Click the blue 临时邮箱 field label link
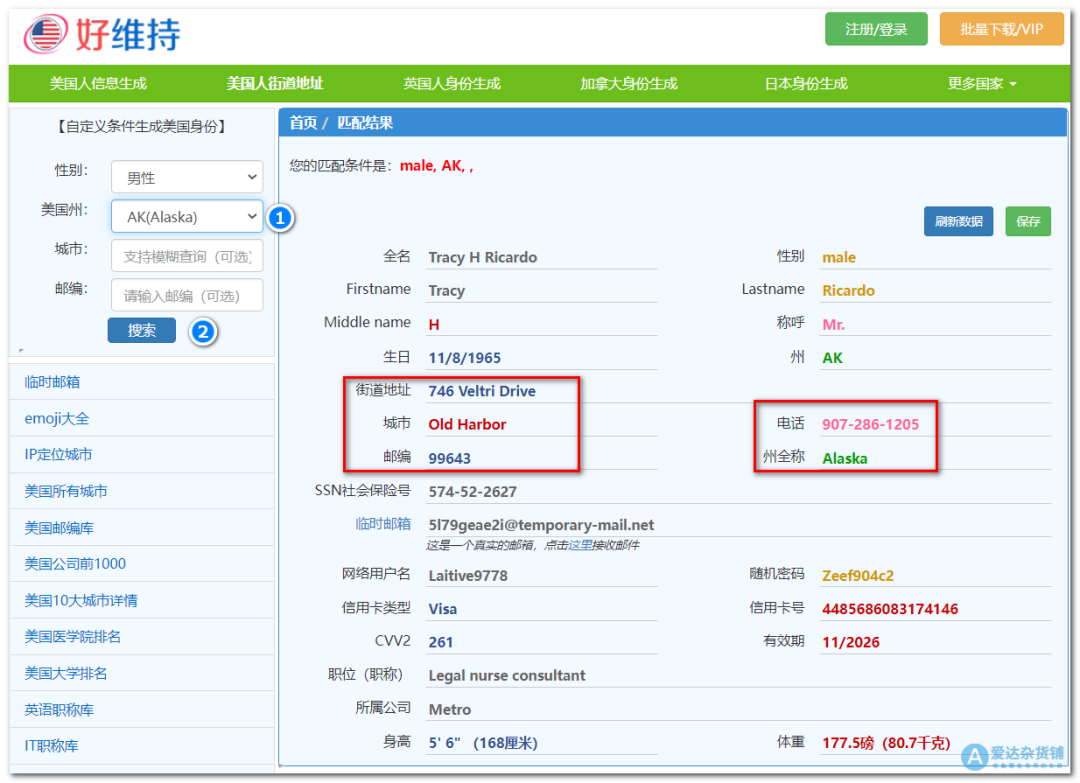 pyautogui.click(x=383, y=524)
